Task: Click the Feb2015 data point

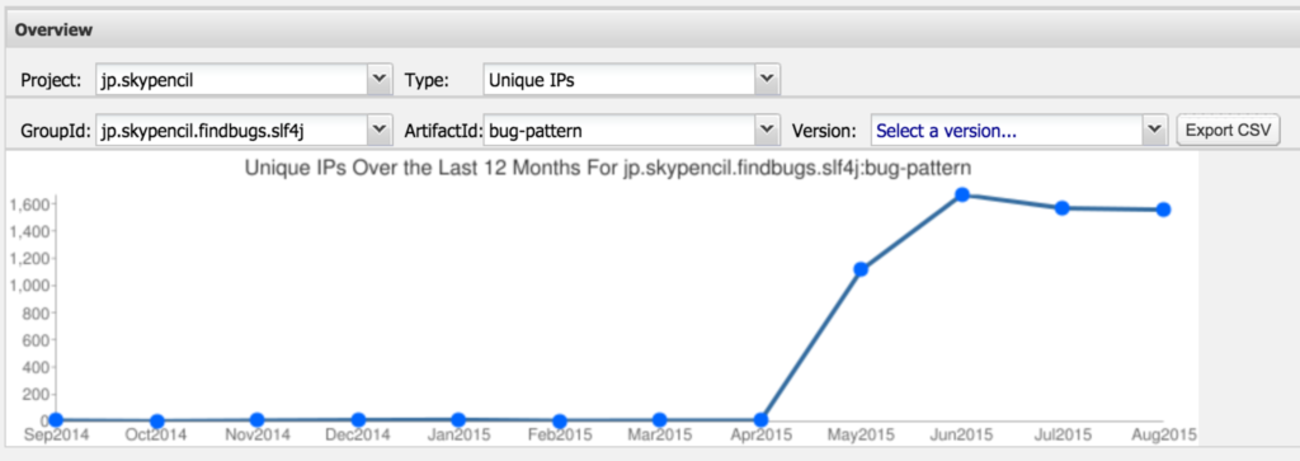Action: coord(559,421)
